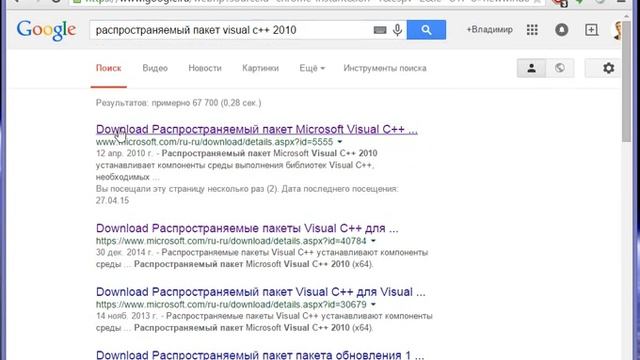The image size is (640, 360).
Task: Click the share plus-box icon
Action: coord(591,30)
